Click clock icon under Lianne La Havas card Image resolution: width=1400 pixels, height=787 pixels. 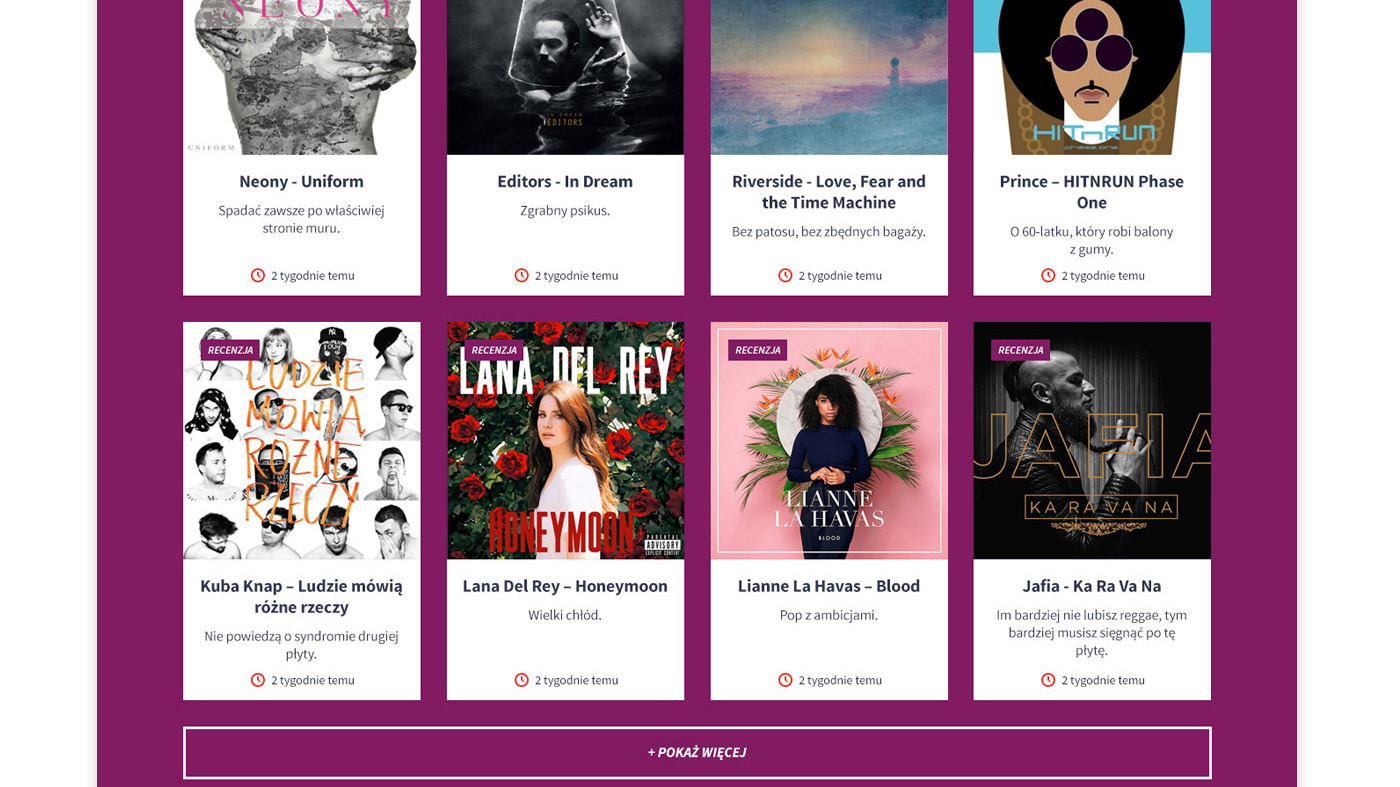coord(785,680)
